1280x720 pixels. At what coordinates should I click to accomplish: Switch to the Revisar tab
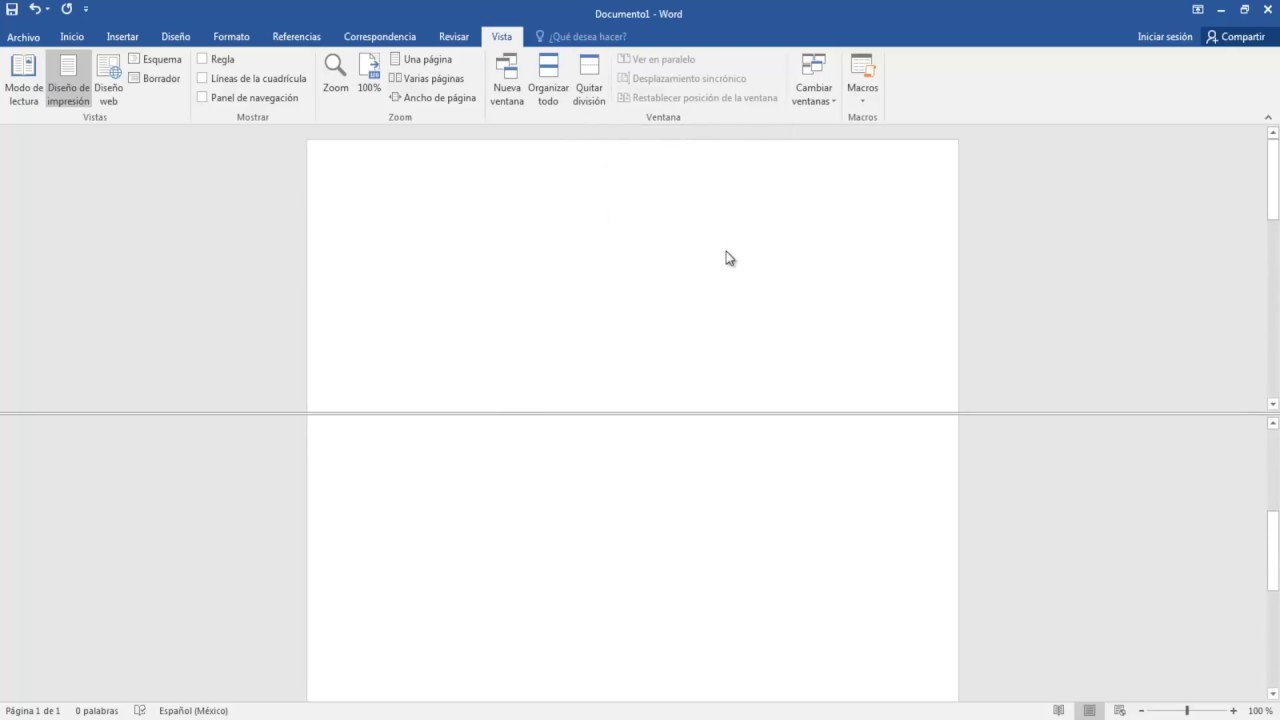[x=453, y=37]
